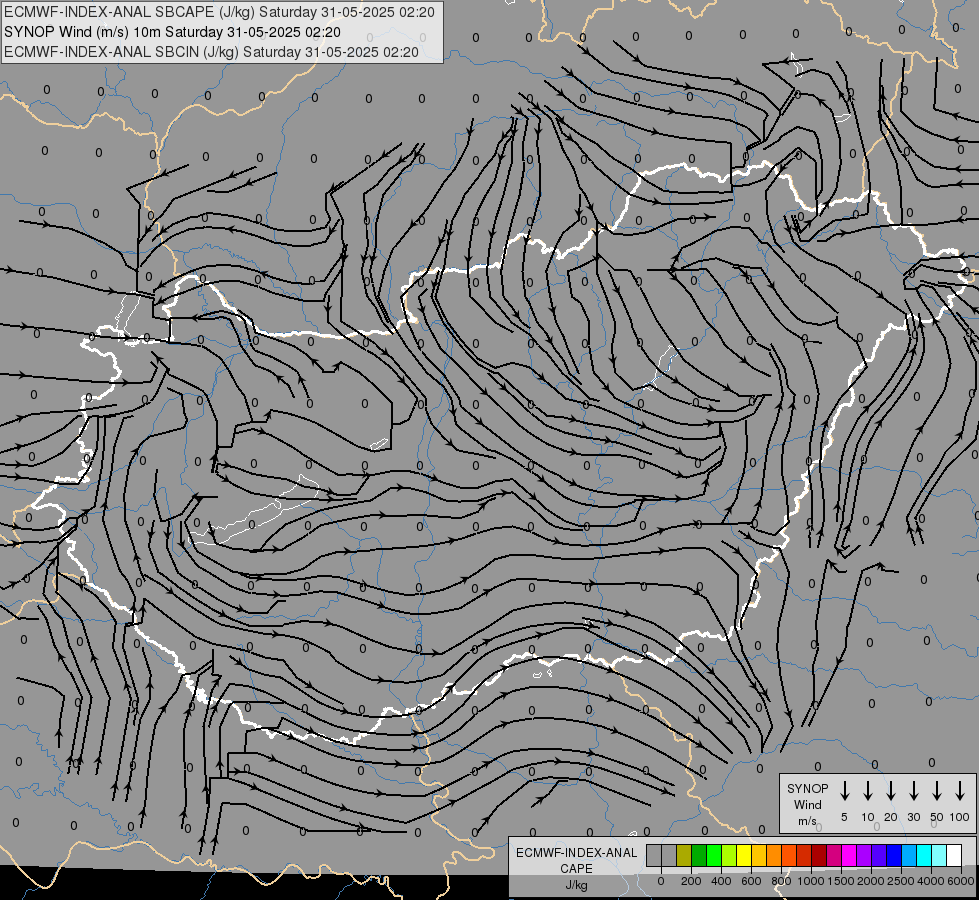Image resolution: width=979 pixels, height=900 pixels.
Task: Click the '4000' tick label on the CAPE scale
Action: (931, 881)
